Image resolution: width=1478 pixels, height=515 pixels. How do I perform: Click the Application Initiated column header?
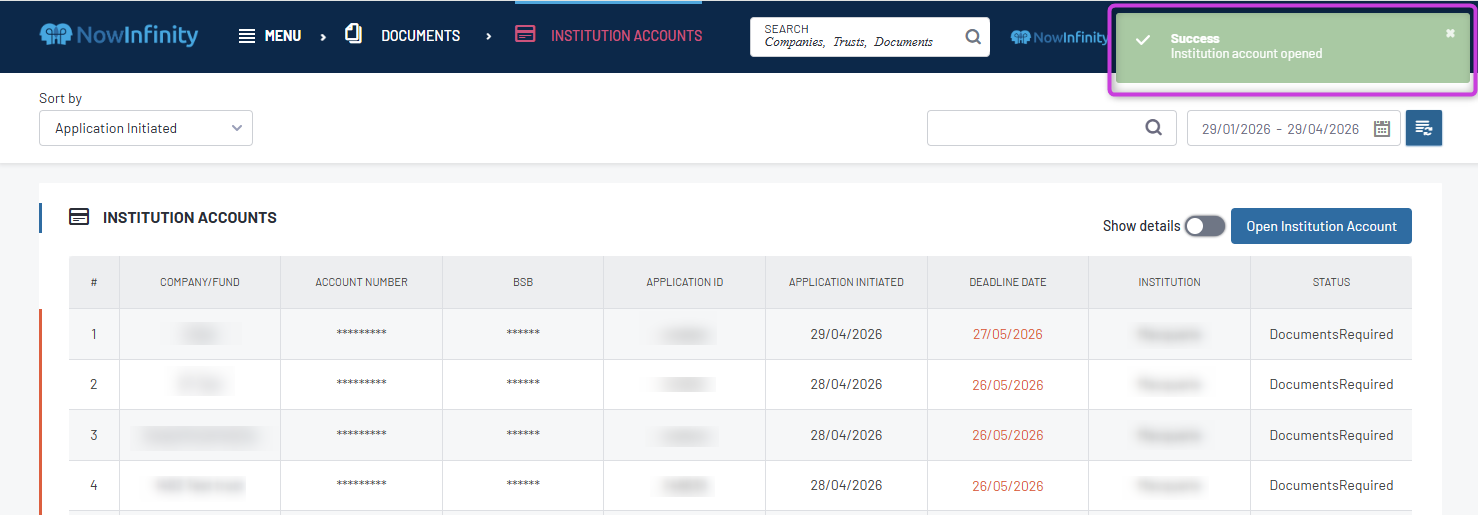point(846,282)
